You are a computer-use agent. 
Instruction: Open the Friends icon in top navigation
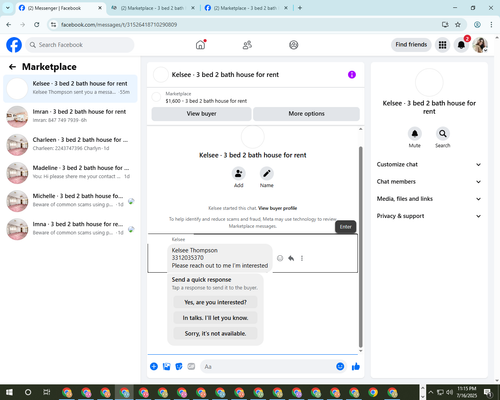[247, 45]
